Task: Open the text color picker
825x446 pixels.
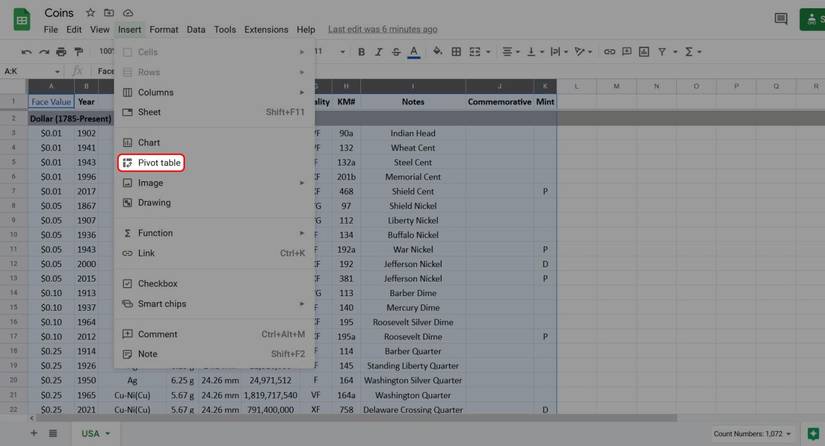Action: click(414, 52)
